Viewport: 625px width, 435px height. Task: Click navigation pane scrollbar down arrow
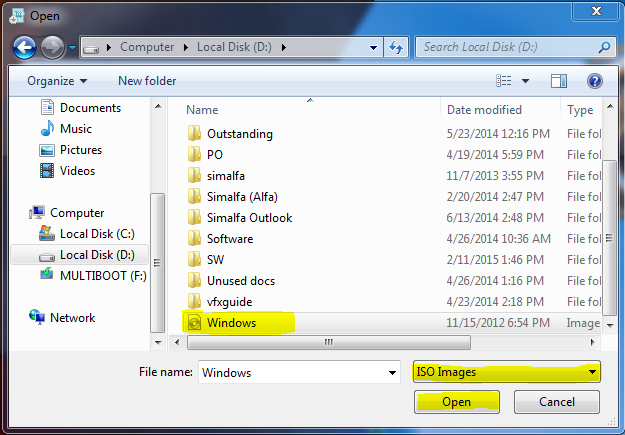point(158,342)
